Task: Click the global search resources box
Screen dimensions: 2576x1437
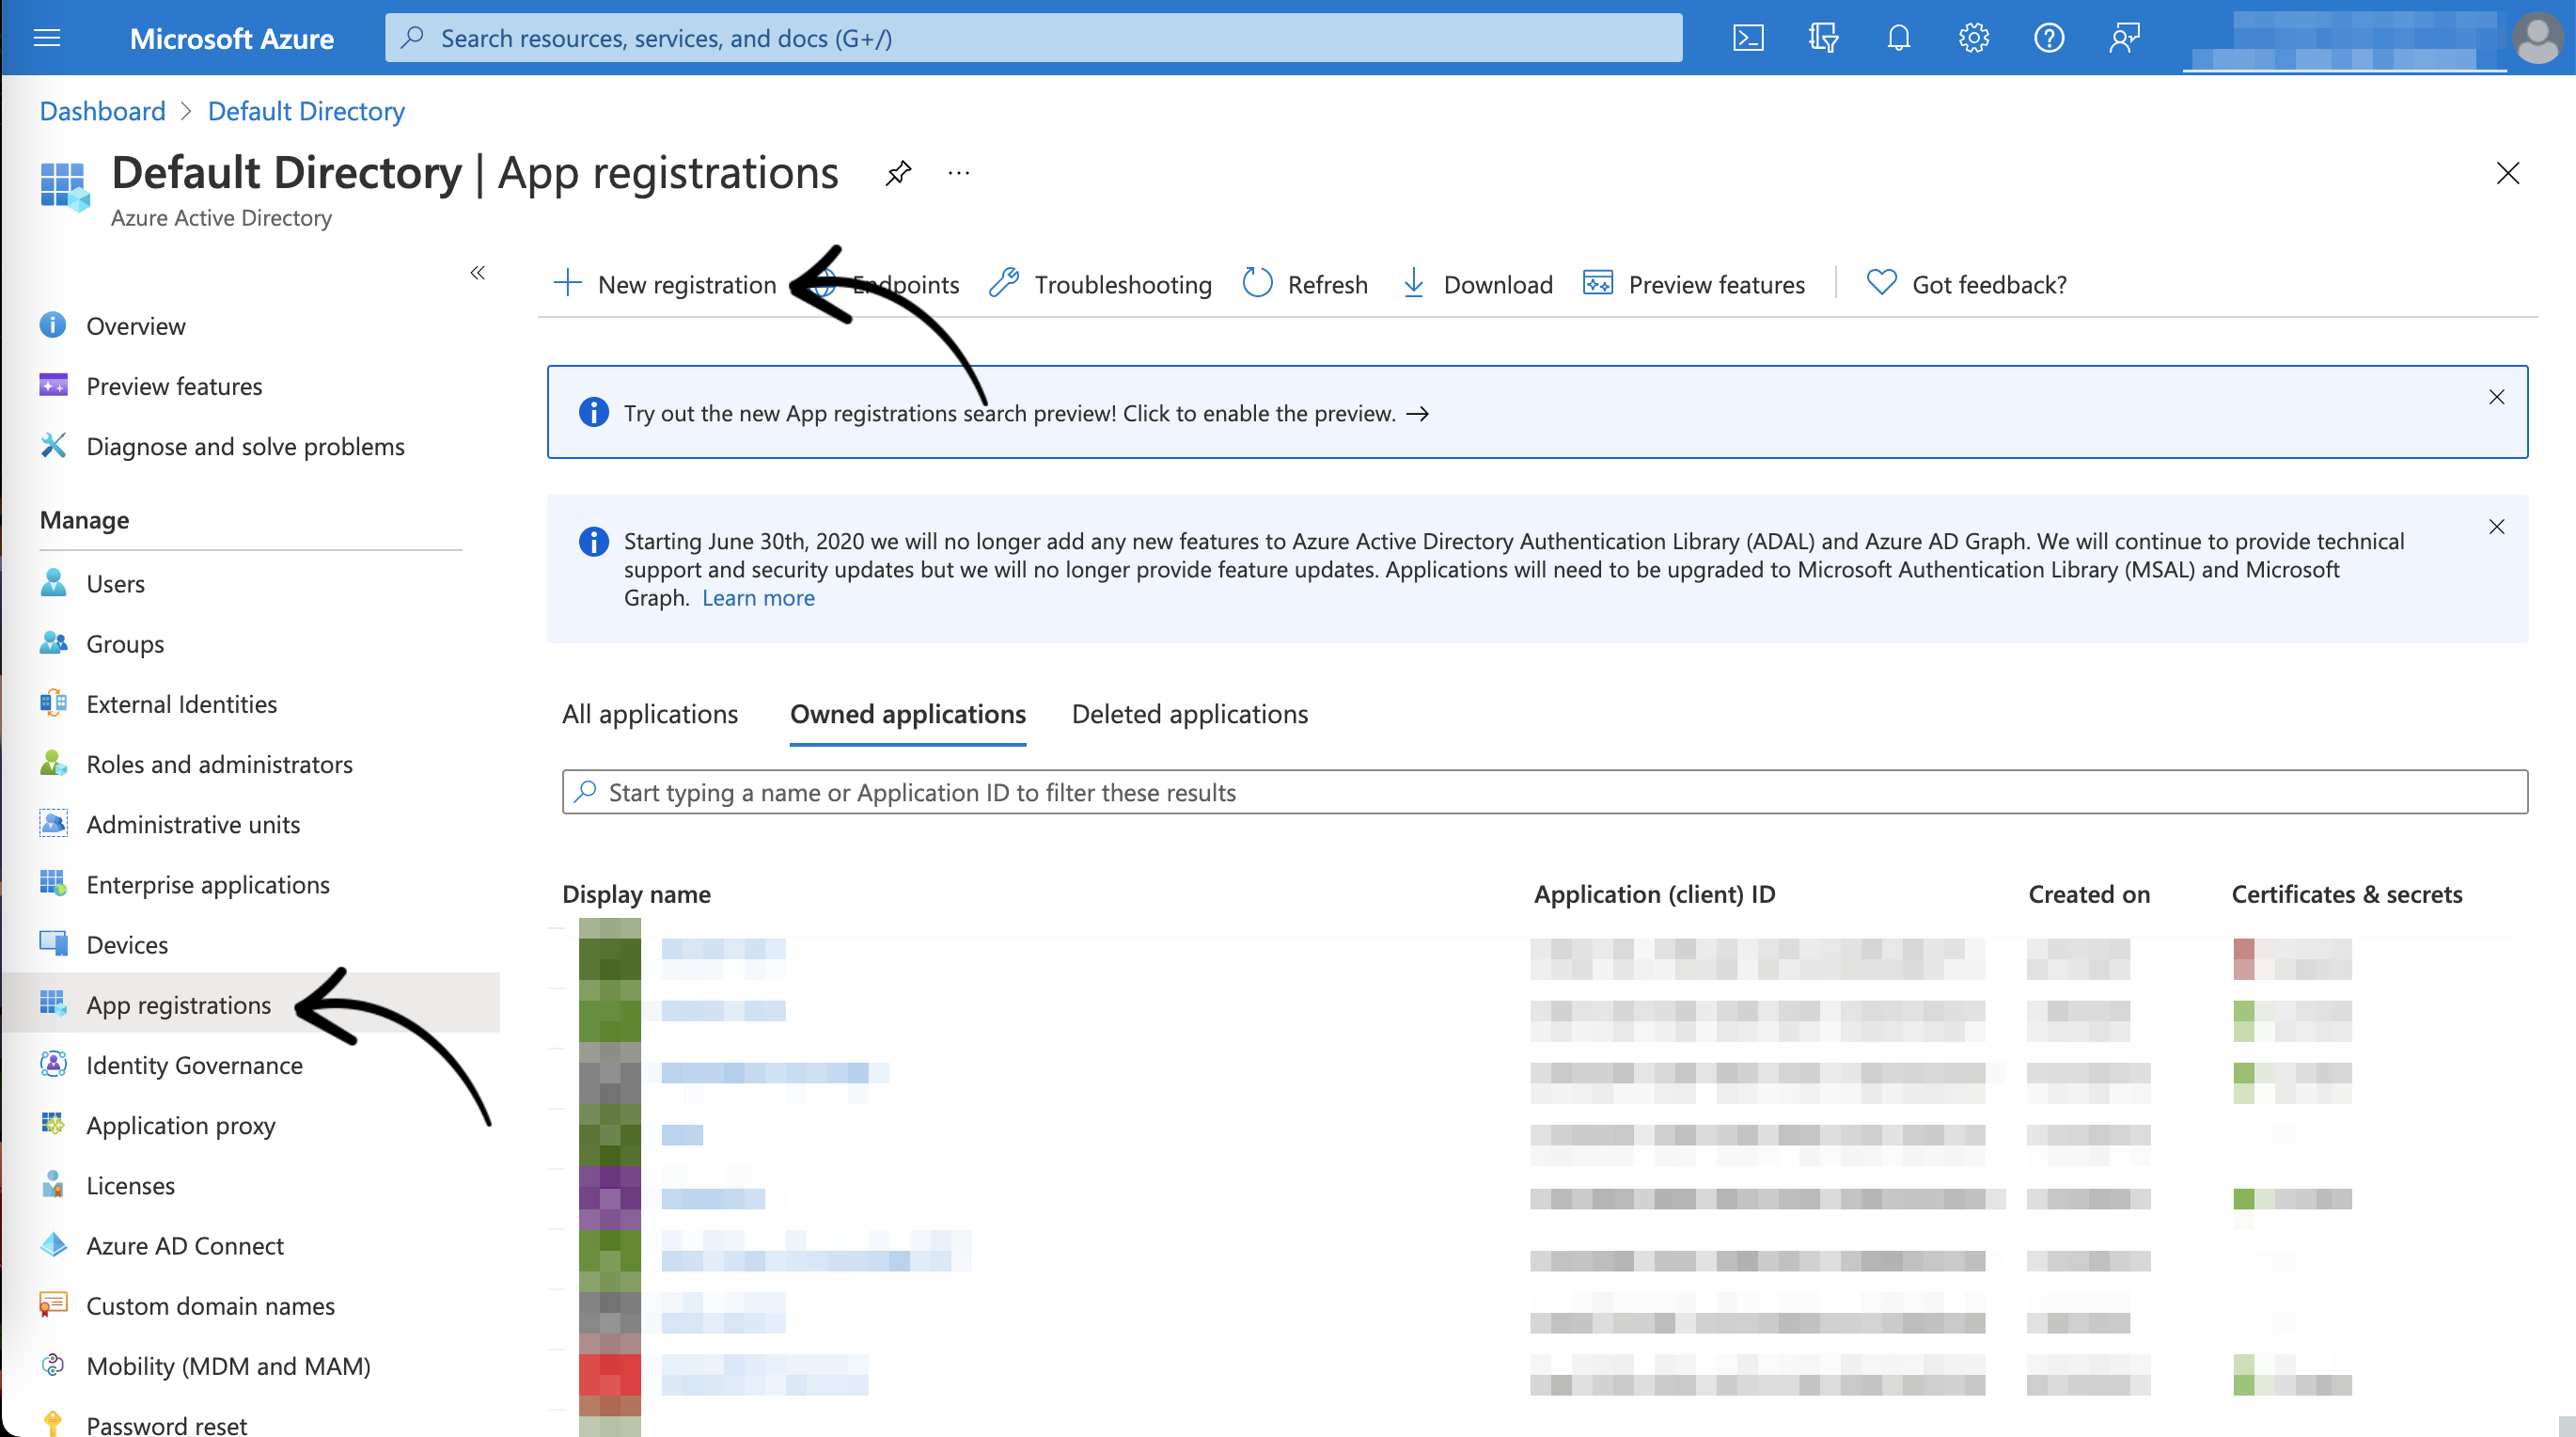Action: click(1033, 38)
